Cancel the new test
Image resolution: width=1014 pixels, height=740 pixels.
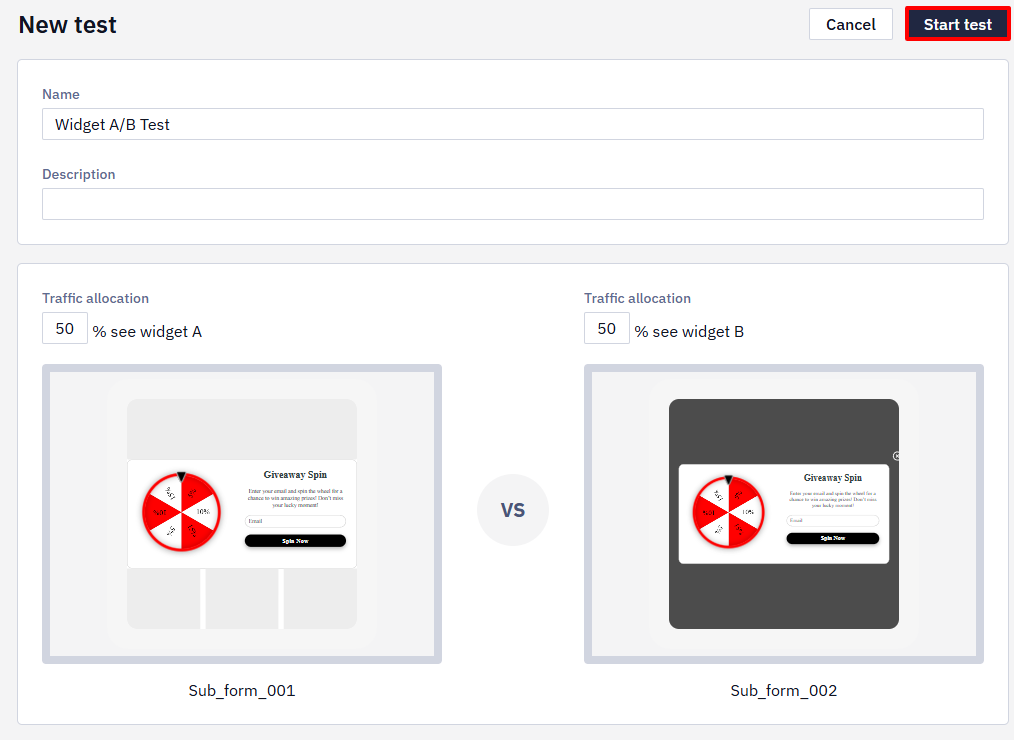[x=850, y=25]
